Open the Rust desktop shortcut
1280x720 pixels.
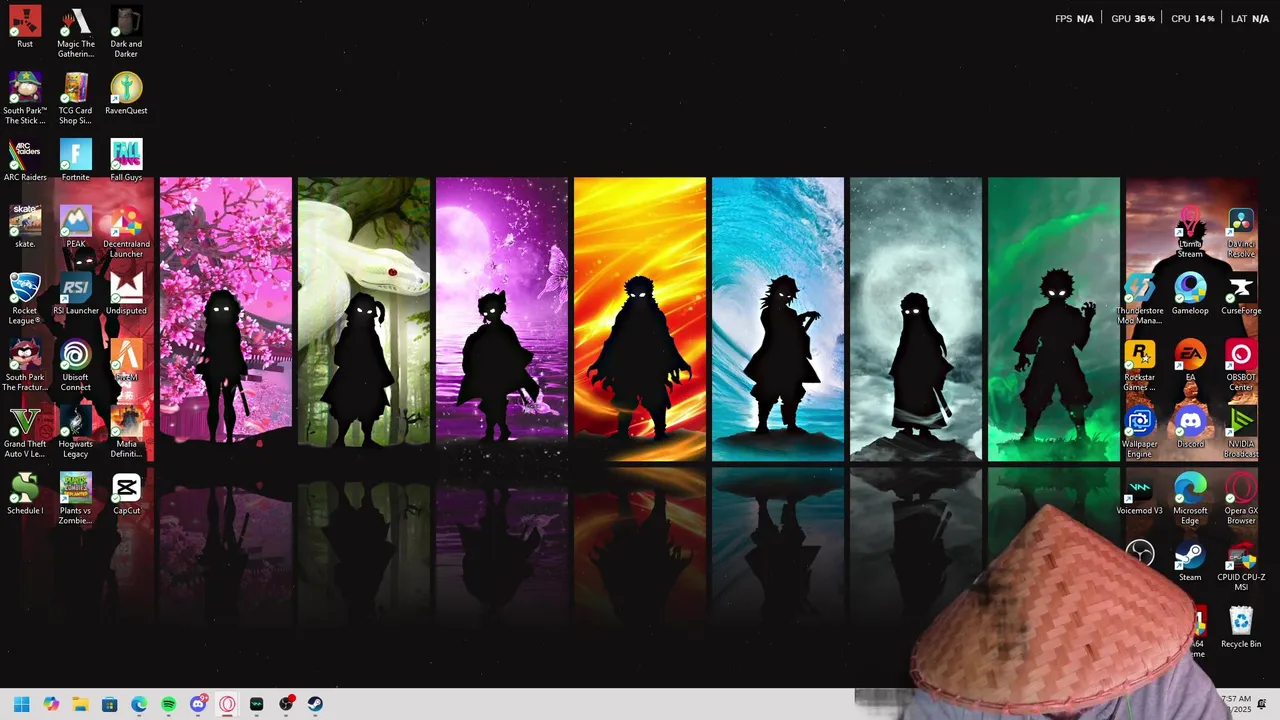[25, 27]
